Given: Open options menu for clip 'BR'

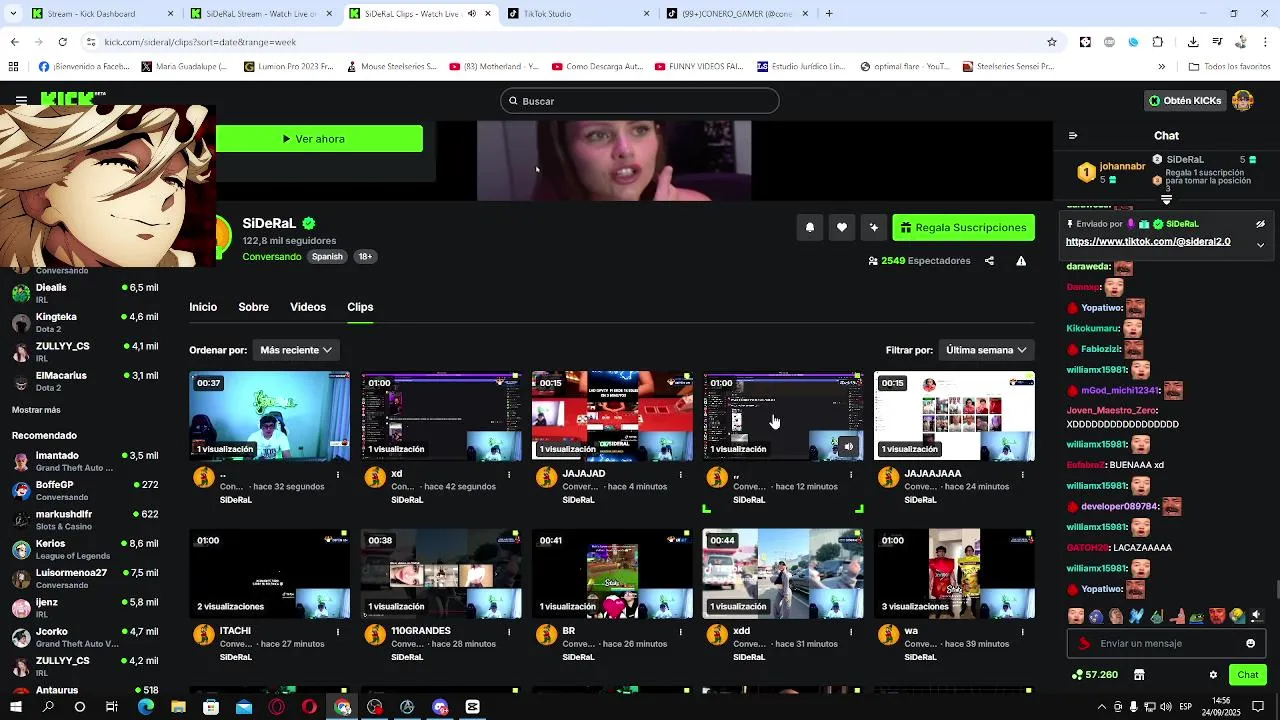Looking at the screenshot, I should pos(680,632).
